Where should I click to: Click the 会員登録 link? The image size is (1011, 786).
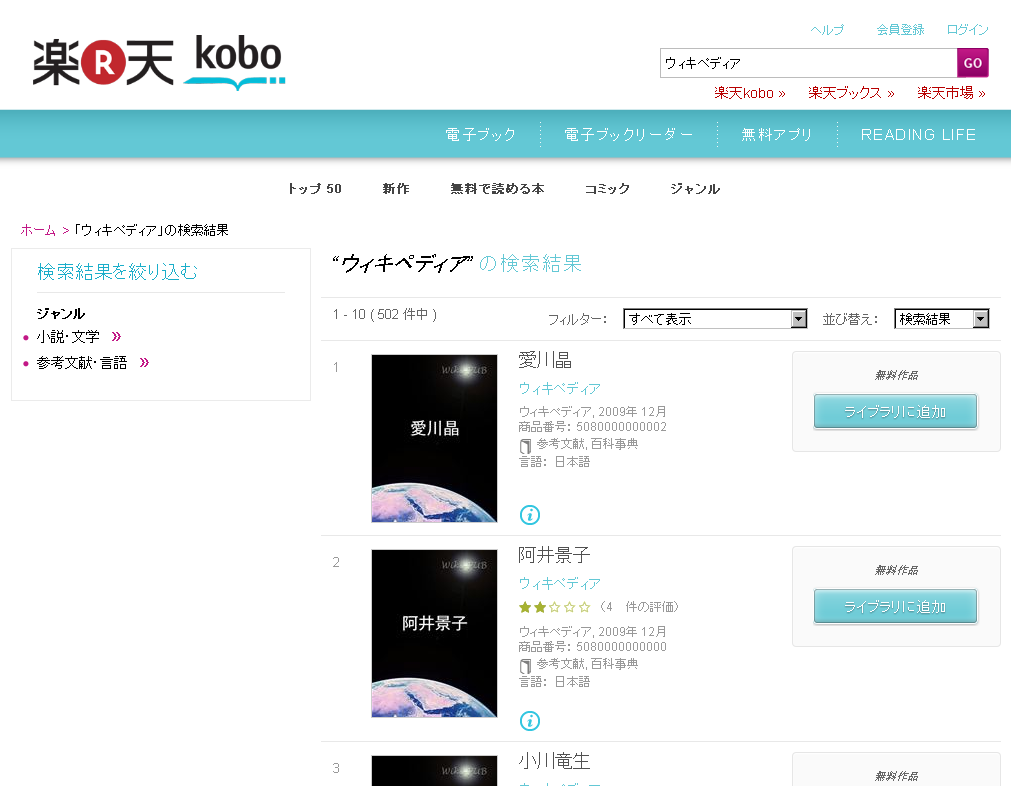900,30
